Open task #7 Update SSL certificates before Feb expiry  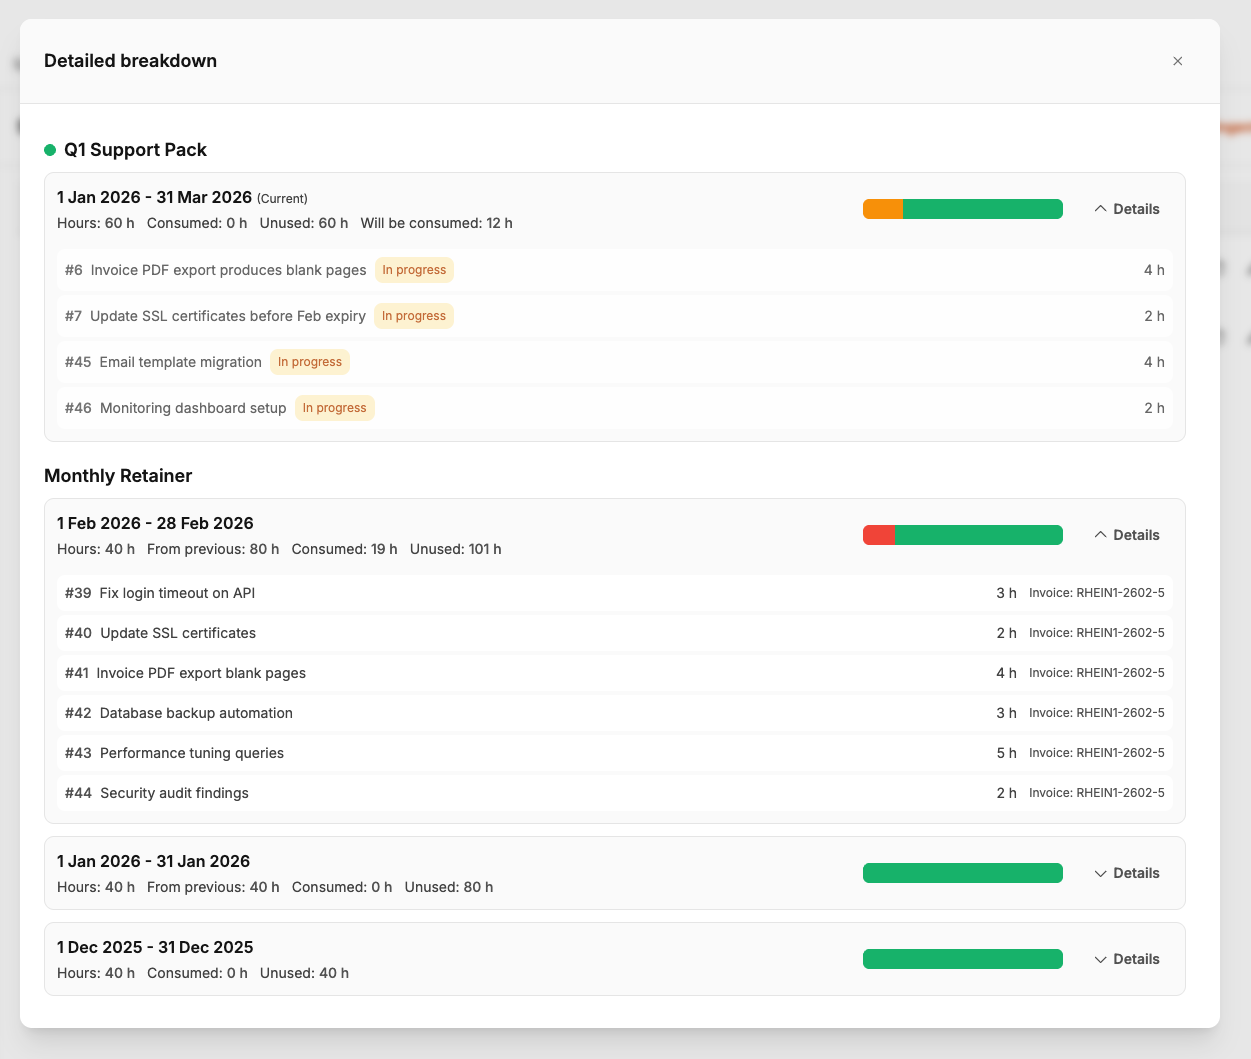click(x=227, y=316)
